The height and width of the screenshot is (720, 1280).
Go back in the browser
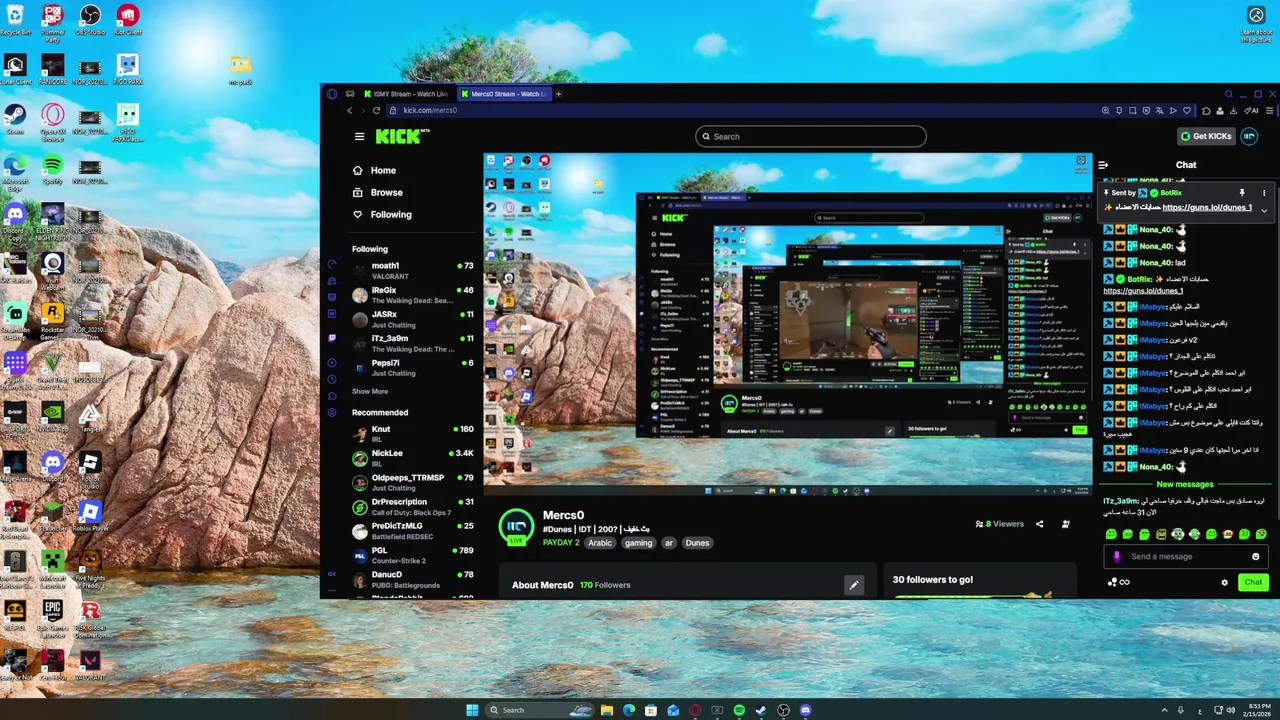(349, 110)
